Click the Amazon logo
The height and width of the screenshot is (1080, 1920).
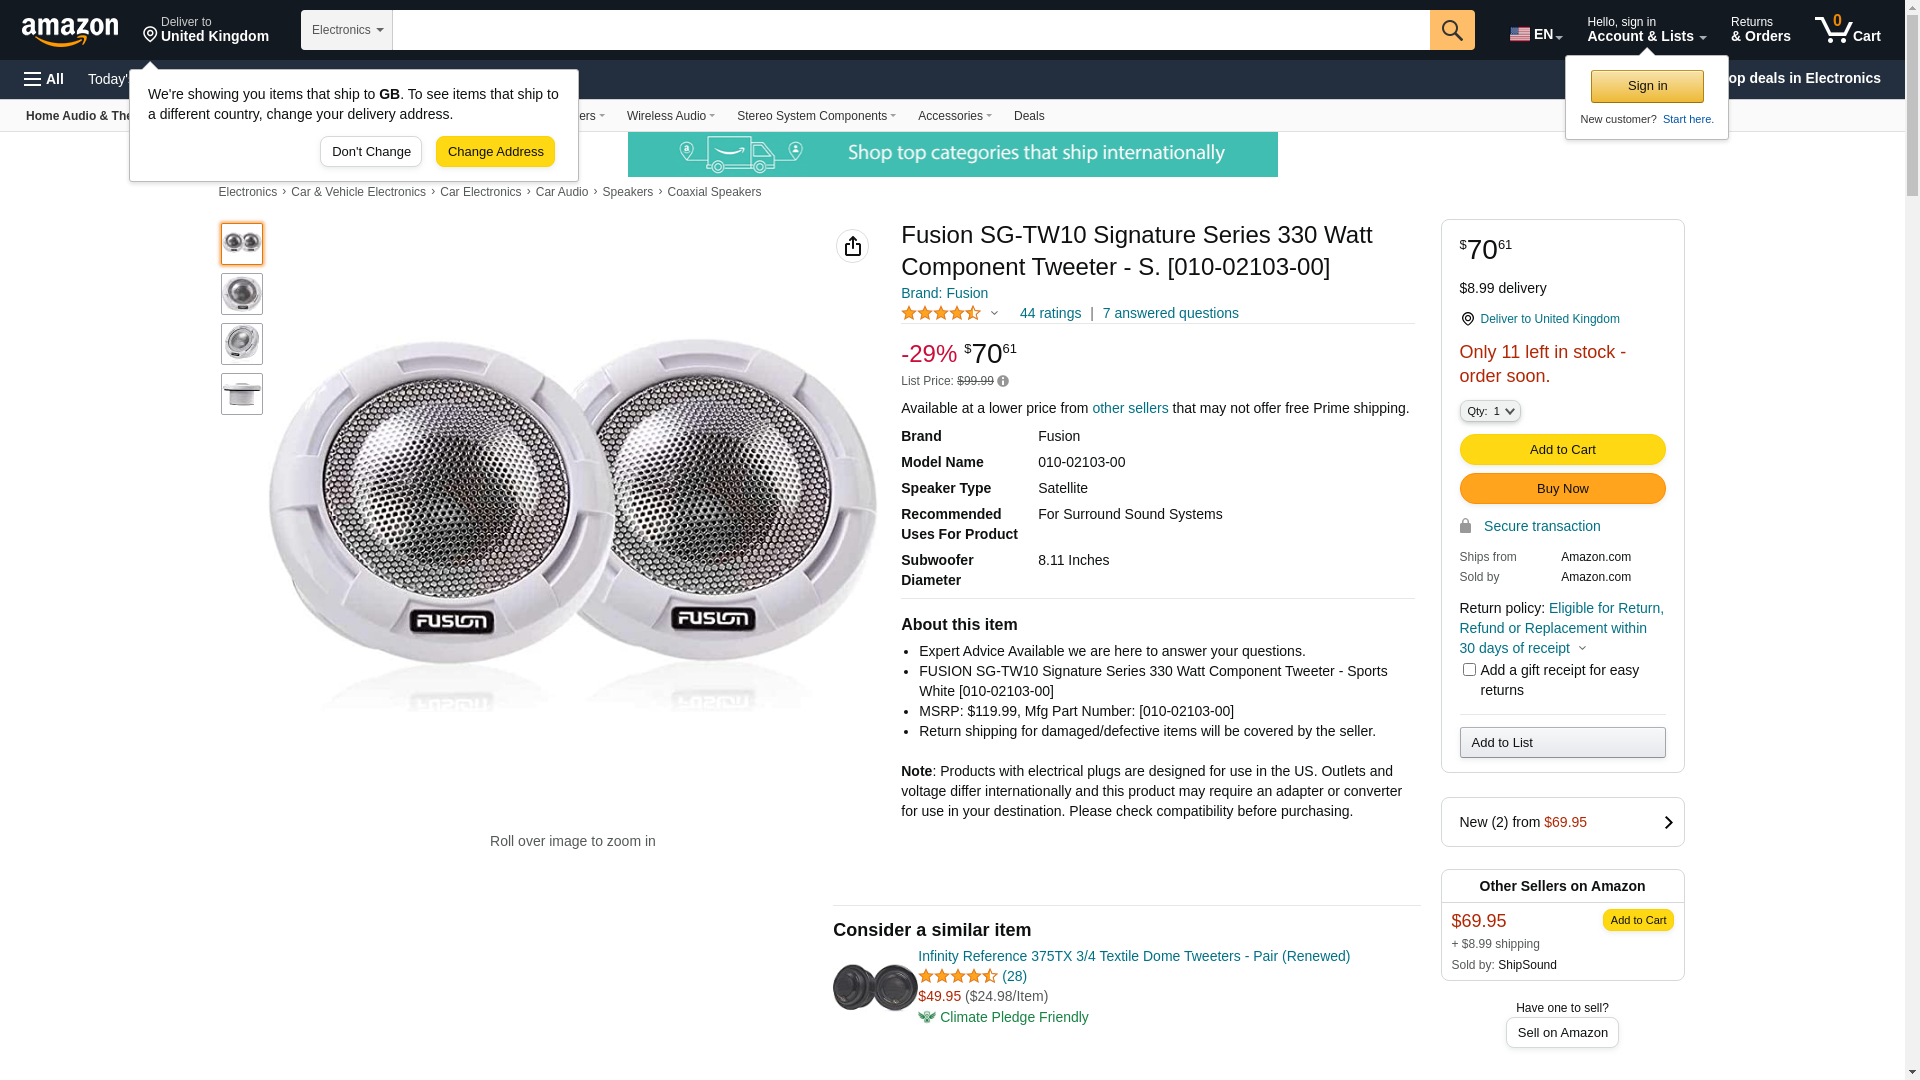coord(70,31)
